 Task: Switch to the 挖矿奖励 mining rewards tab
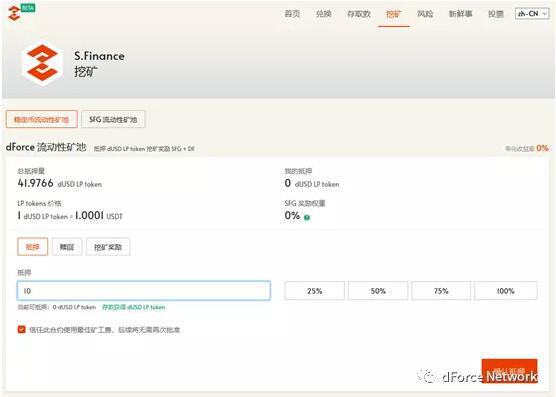(x=108, y=247)
